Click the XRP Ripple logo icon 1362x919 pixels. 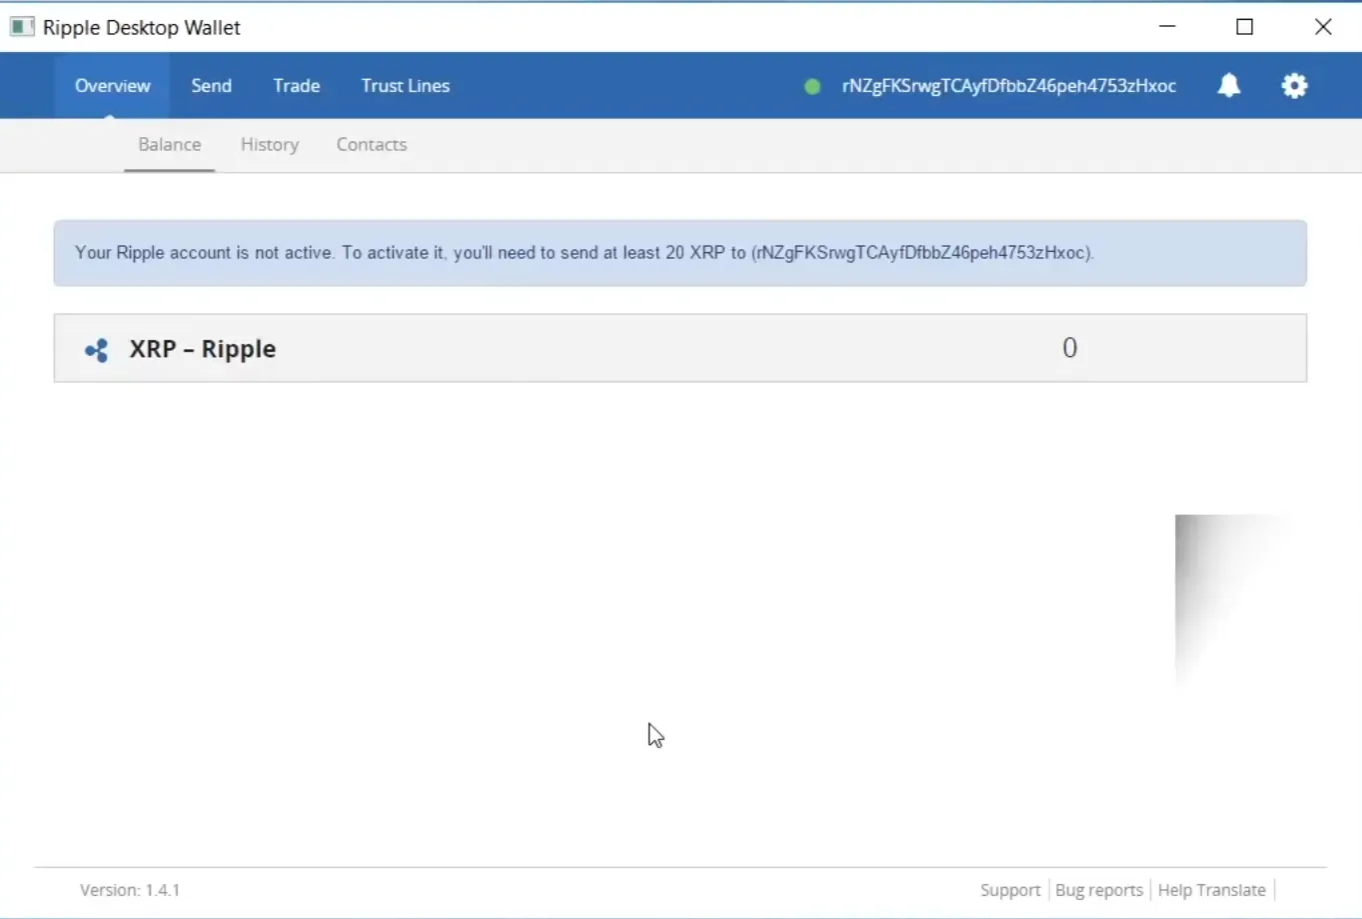96,350
